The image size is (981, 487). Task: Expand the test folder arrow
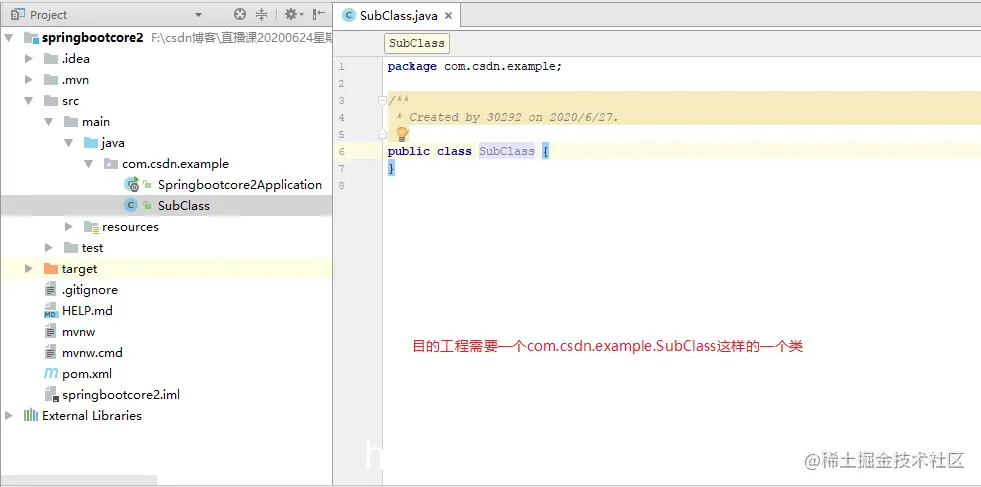[x=49, y=247]
